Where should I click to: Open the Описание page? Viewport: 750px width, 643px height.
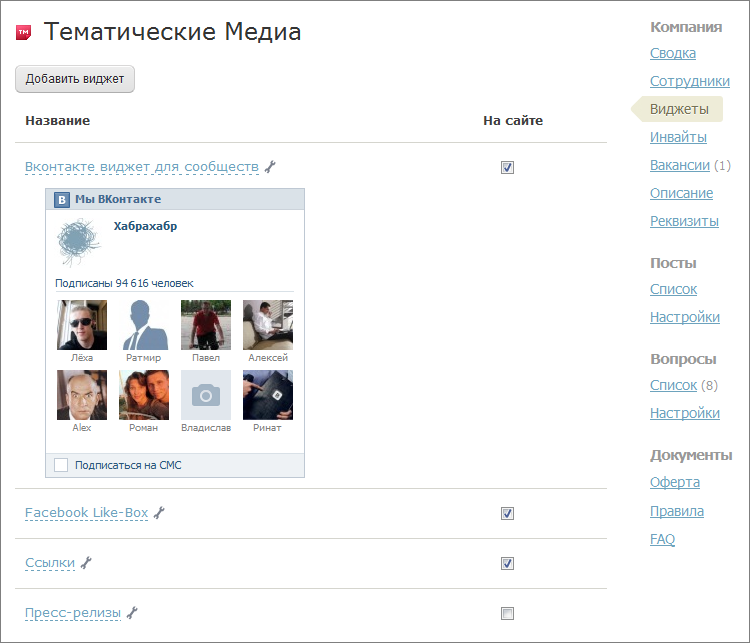coord(681,193)
